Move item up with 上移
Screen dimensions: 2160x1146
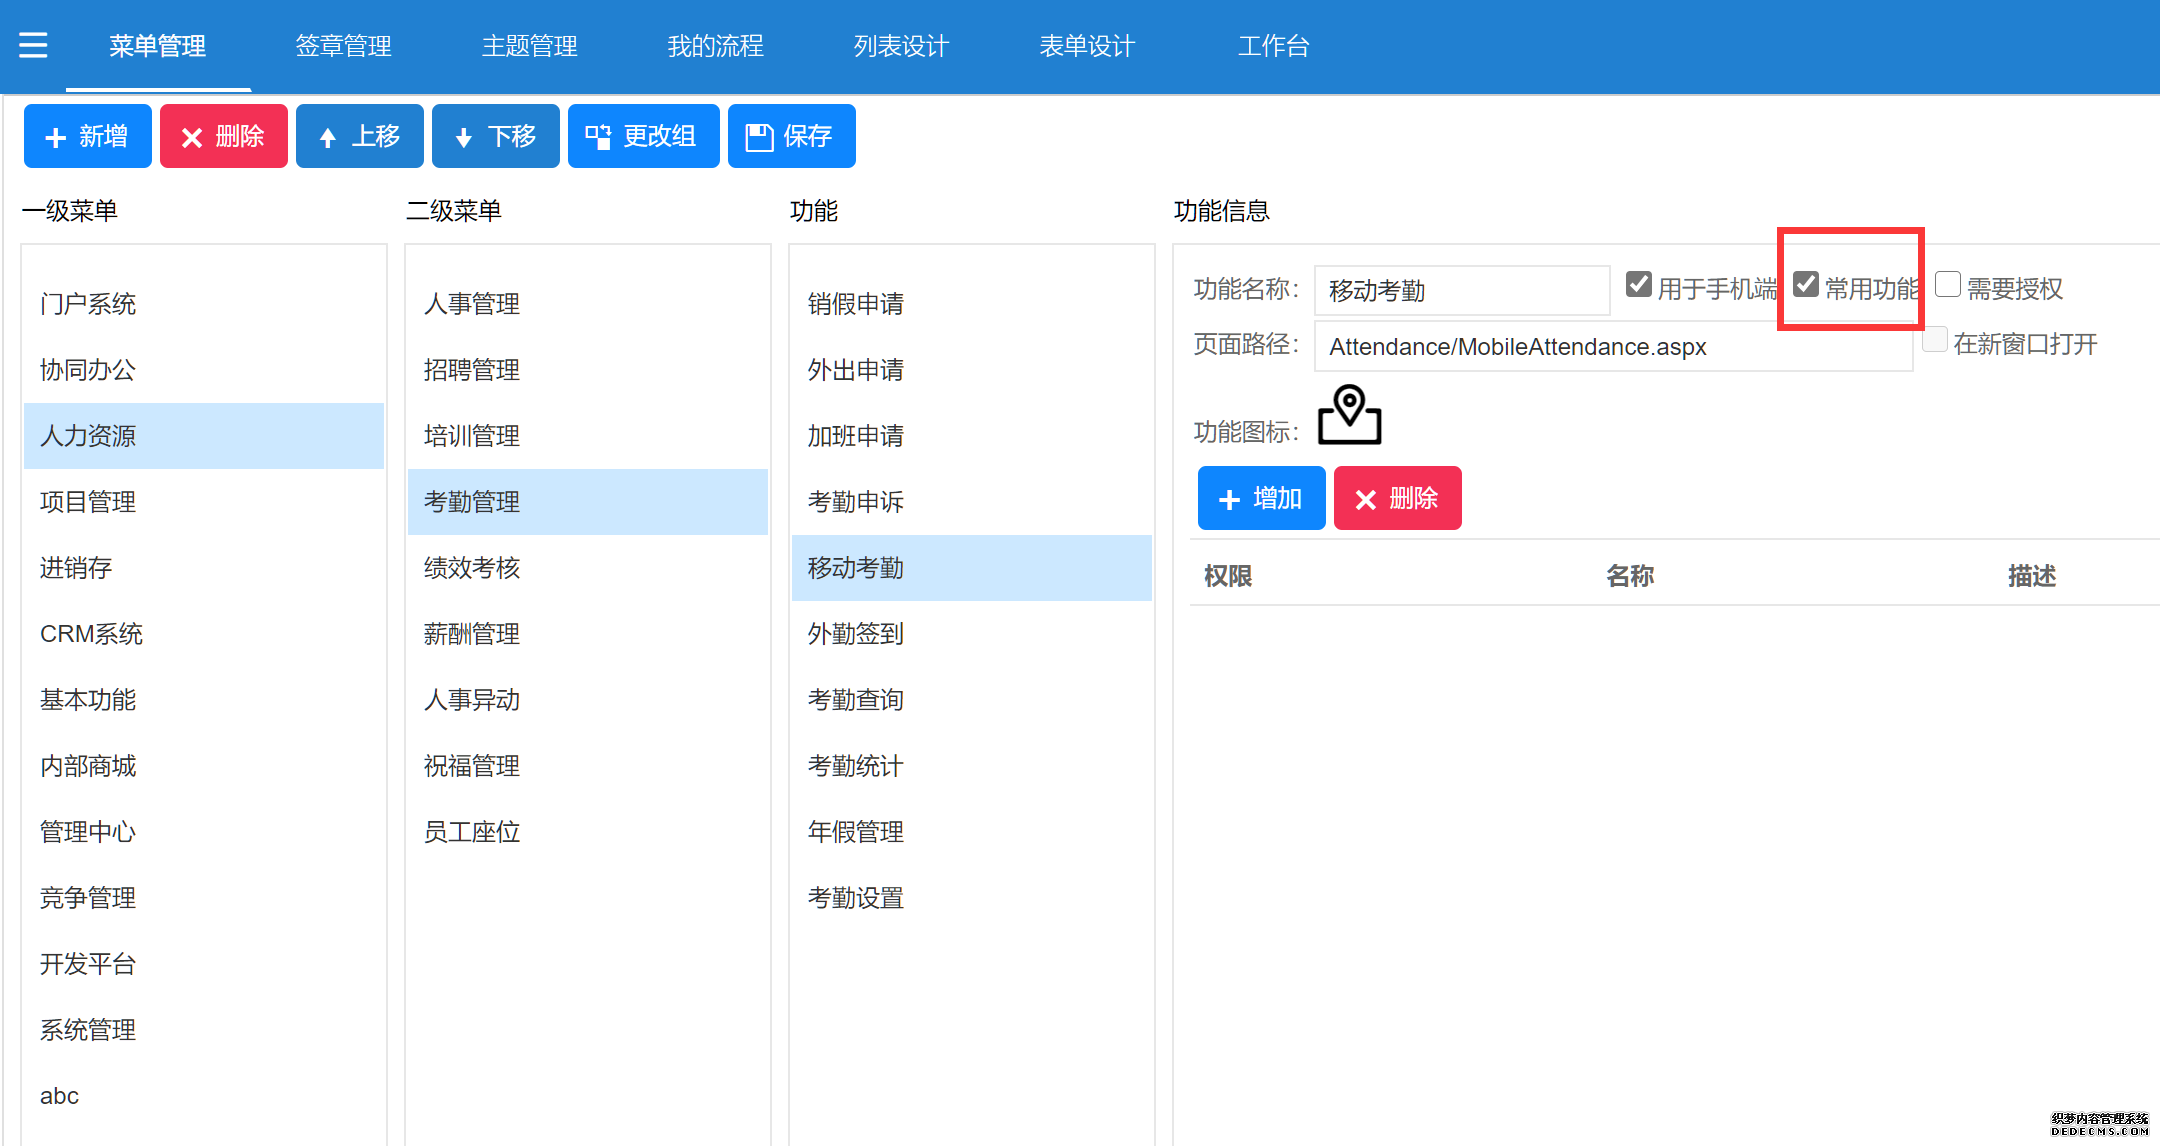click(x=360, y=136)
